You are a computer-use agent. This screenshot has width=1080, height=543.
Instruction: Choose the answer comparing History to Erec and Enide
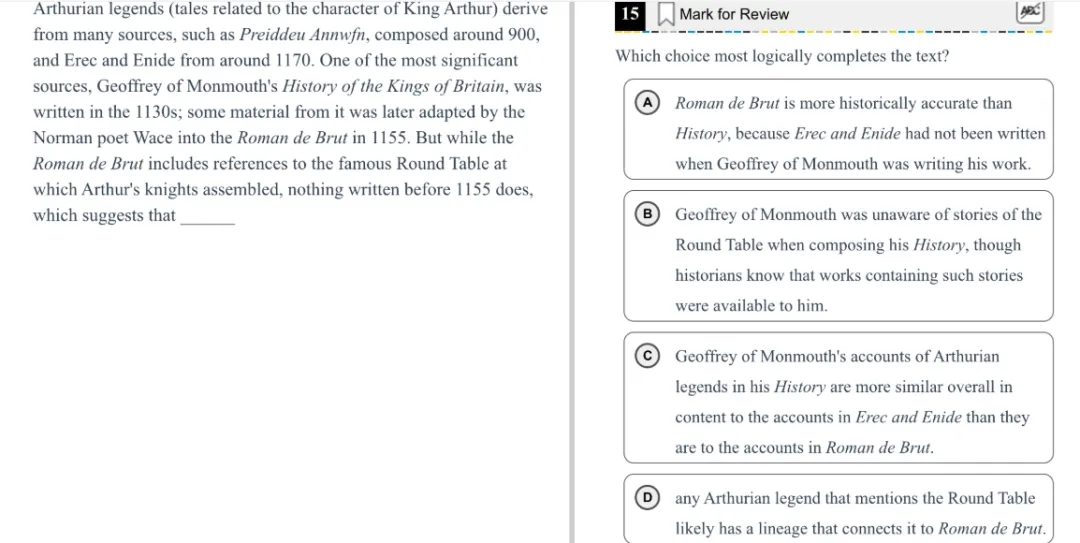click(838, 398)
